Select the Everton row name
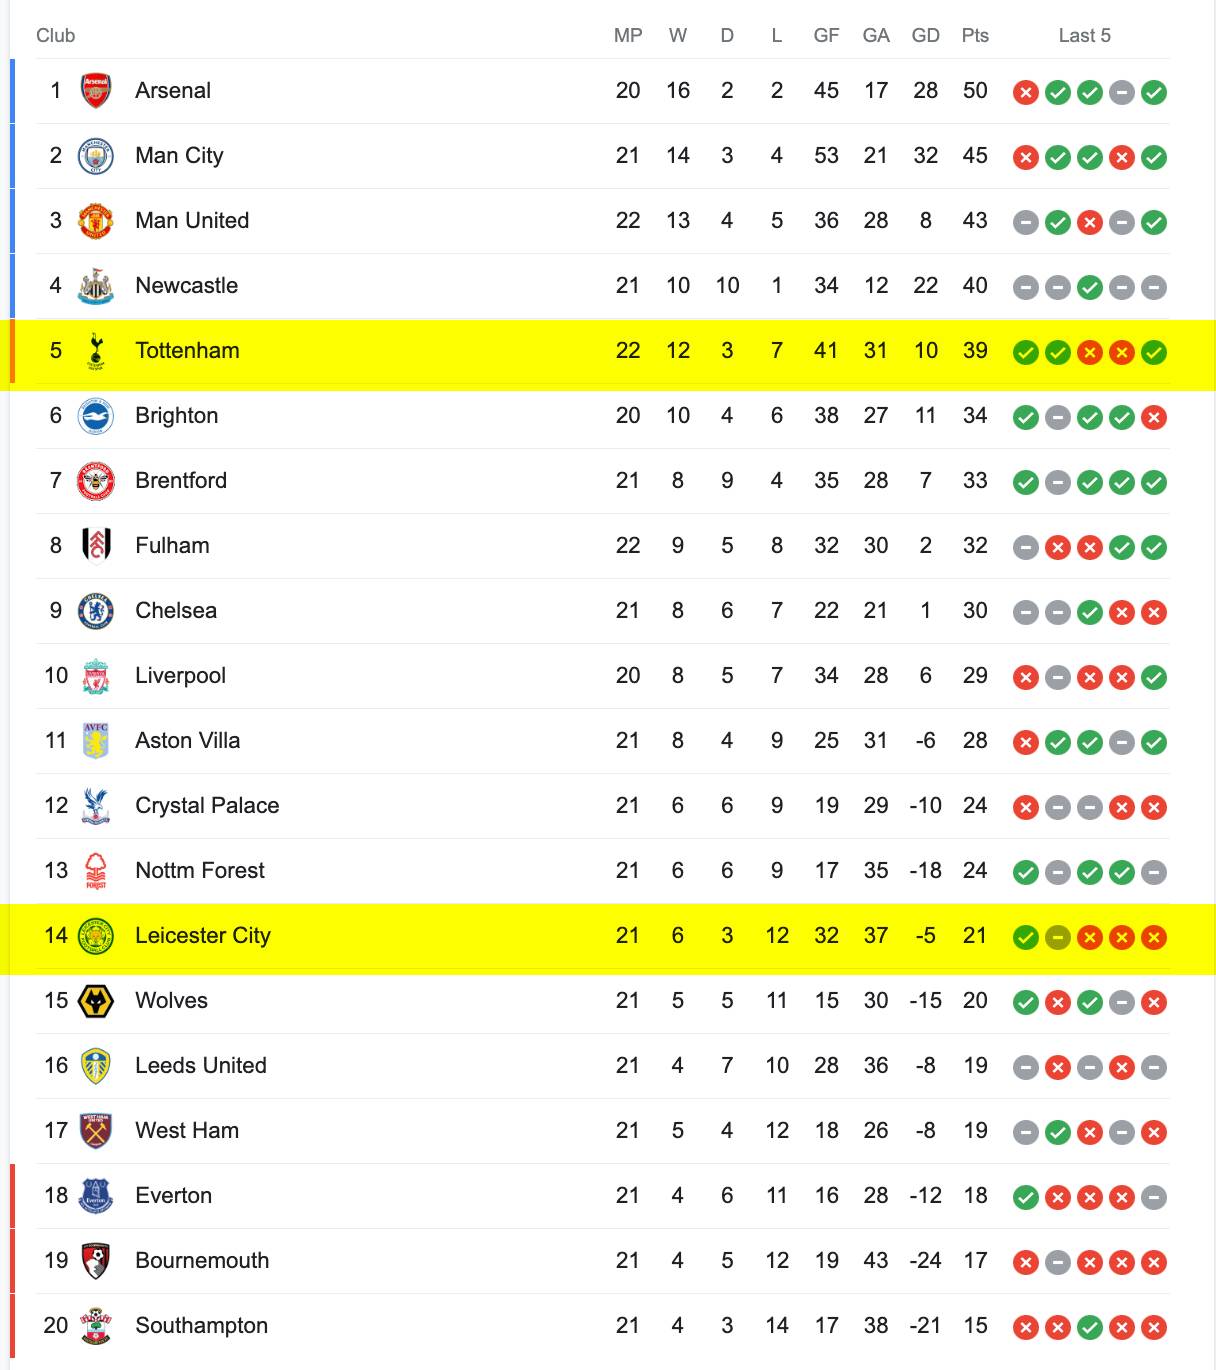This screenshot has height=1370, width=1216. click(174, 1196)
